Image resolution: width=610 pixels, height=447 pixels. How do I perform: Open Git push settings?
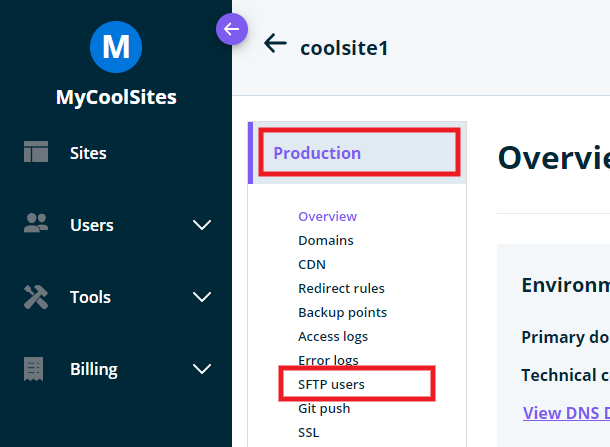pos(324,408)
